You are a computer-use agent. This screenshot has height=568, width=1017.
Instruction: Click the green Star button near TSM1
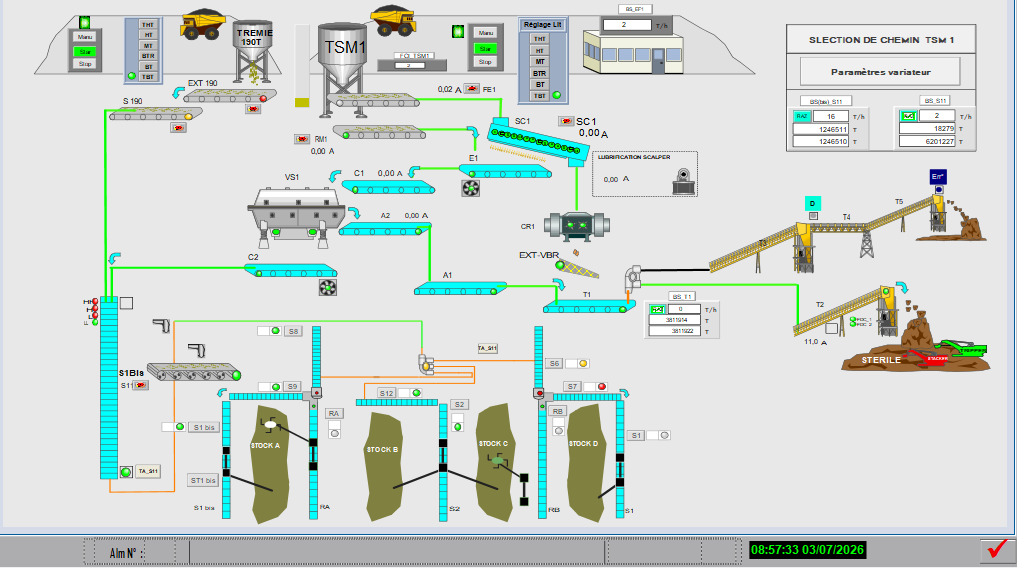(x=485, y=48)
